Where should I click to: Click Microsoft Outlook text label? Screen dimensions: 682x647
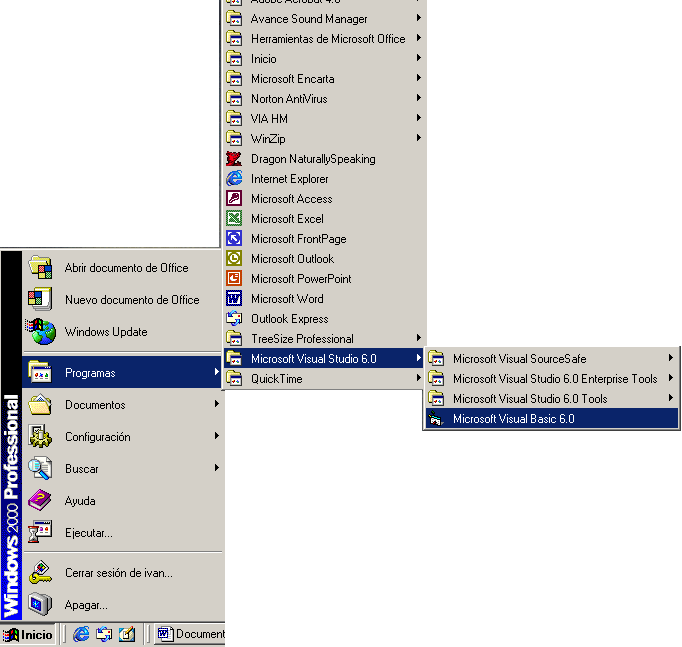tap(292, 259)
